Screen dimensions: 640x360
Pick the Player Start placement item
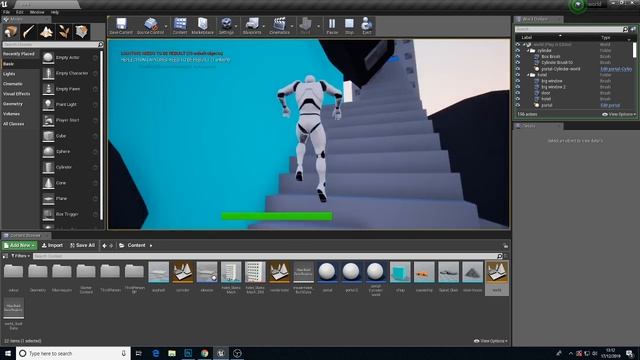(x=70, y=120)
